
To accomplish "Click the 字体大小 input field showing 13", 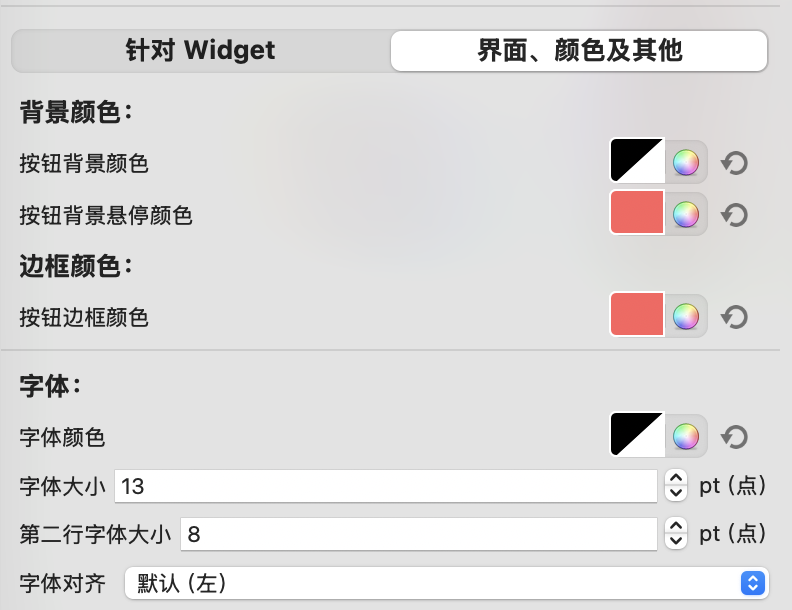I will (386, 486).
